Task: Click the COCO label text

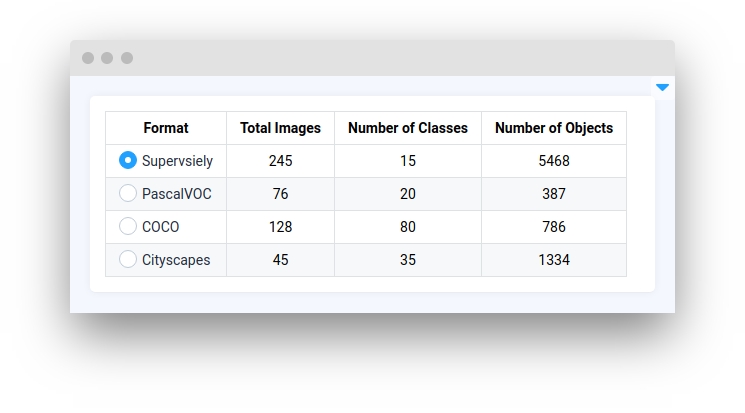Action: pyautogui.click(x=161, y=227)
